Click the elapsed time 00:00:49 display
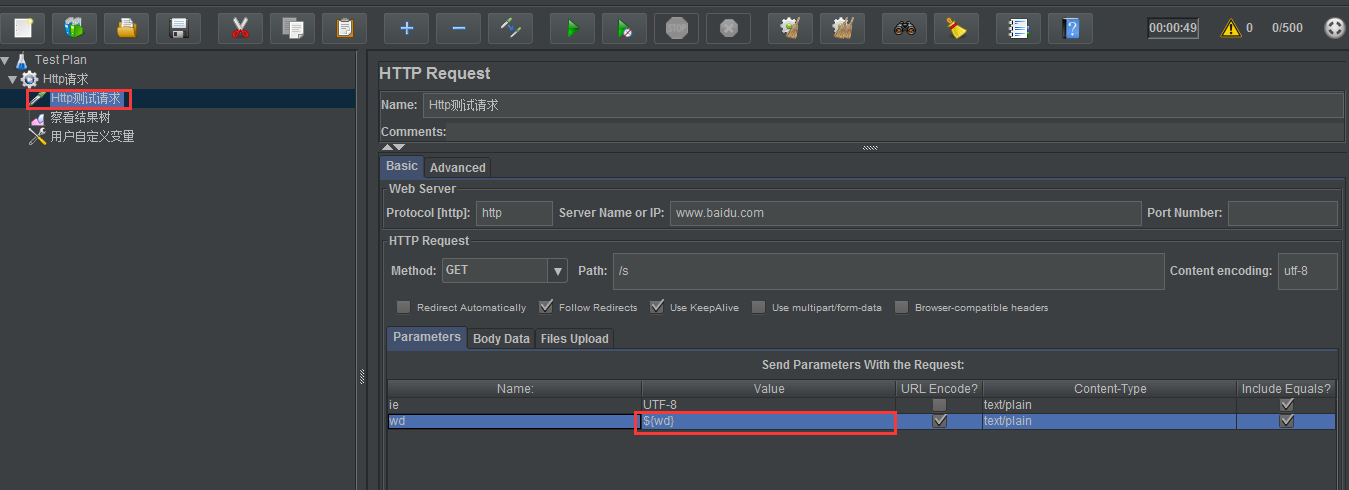This screenshot has width=1349, height=490. coord(1173,28)
